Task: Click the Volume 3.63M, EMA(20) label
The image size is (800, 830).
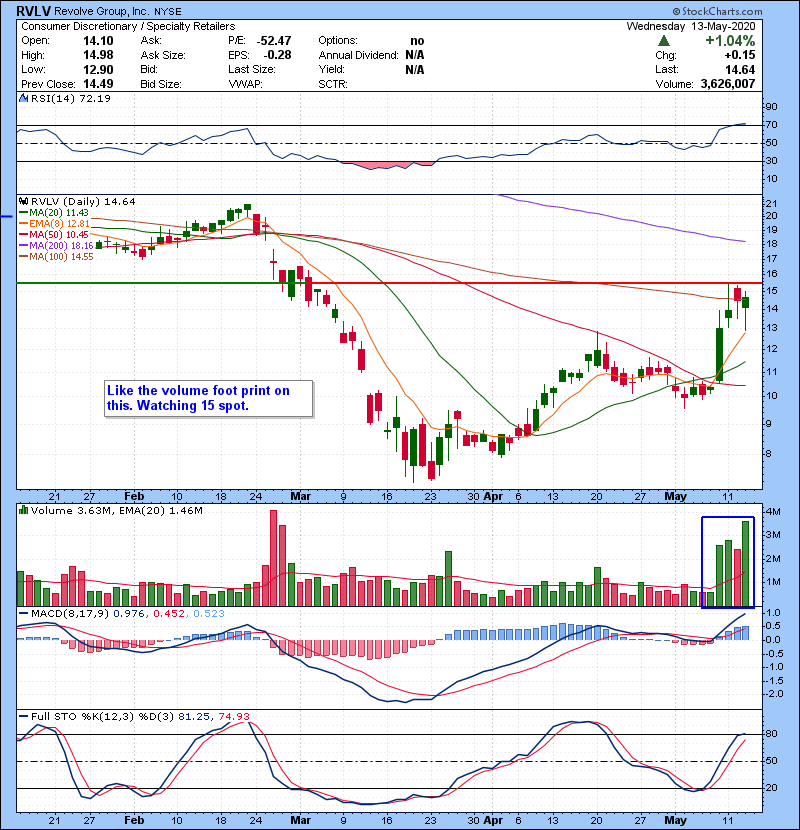Action: [x=116, y=510]
